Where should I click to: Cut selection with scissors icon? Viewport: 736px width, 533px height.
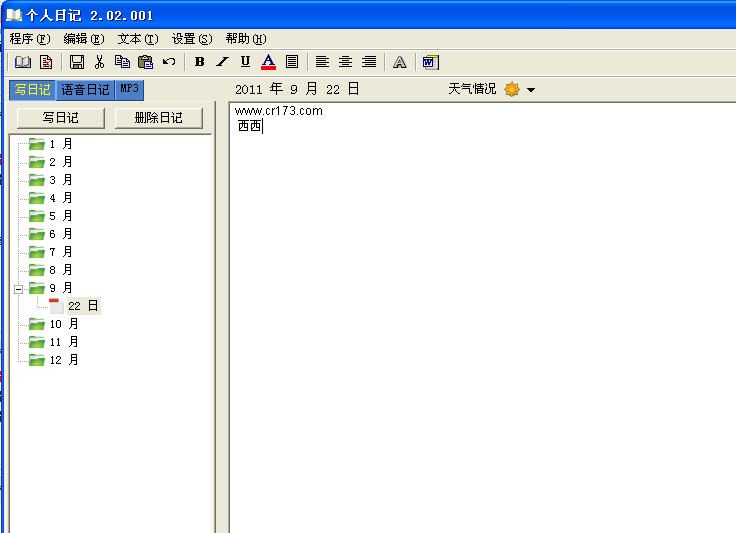tap(100, 62)
